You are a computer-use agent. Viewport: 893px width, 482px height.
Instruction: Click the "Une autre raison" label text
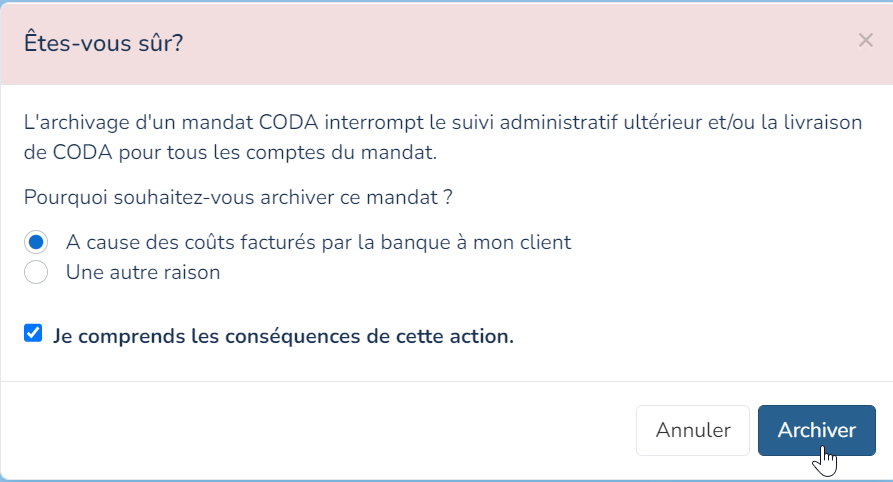tap(143, 272)
